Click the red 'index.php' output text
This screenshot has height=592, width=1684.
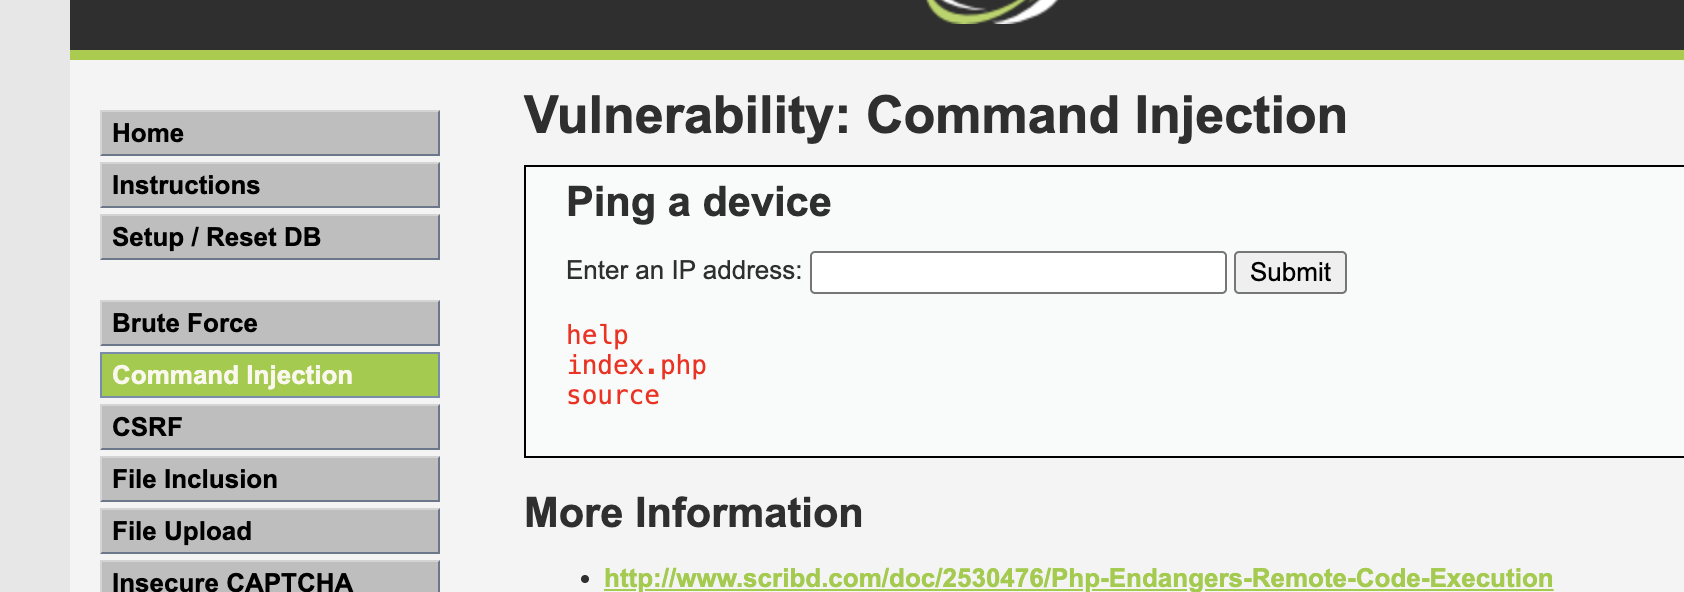click(636, 365)
